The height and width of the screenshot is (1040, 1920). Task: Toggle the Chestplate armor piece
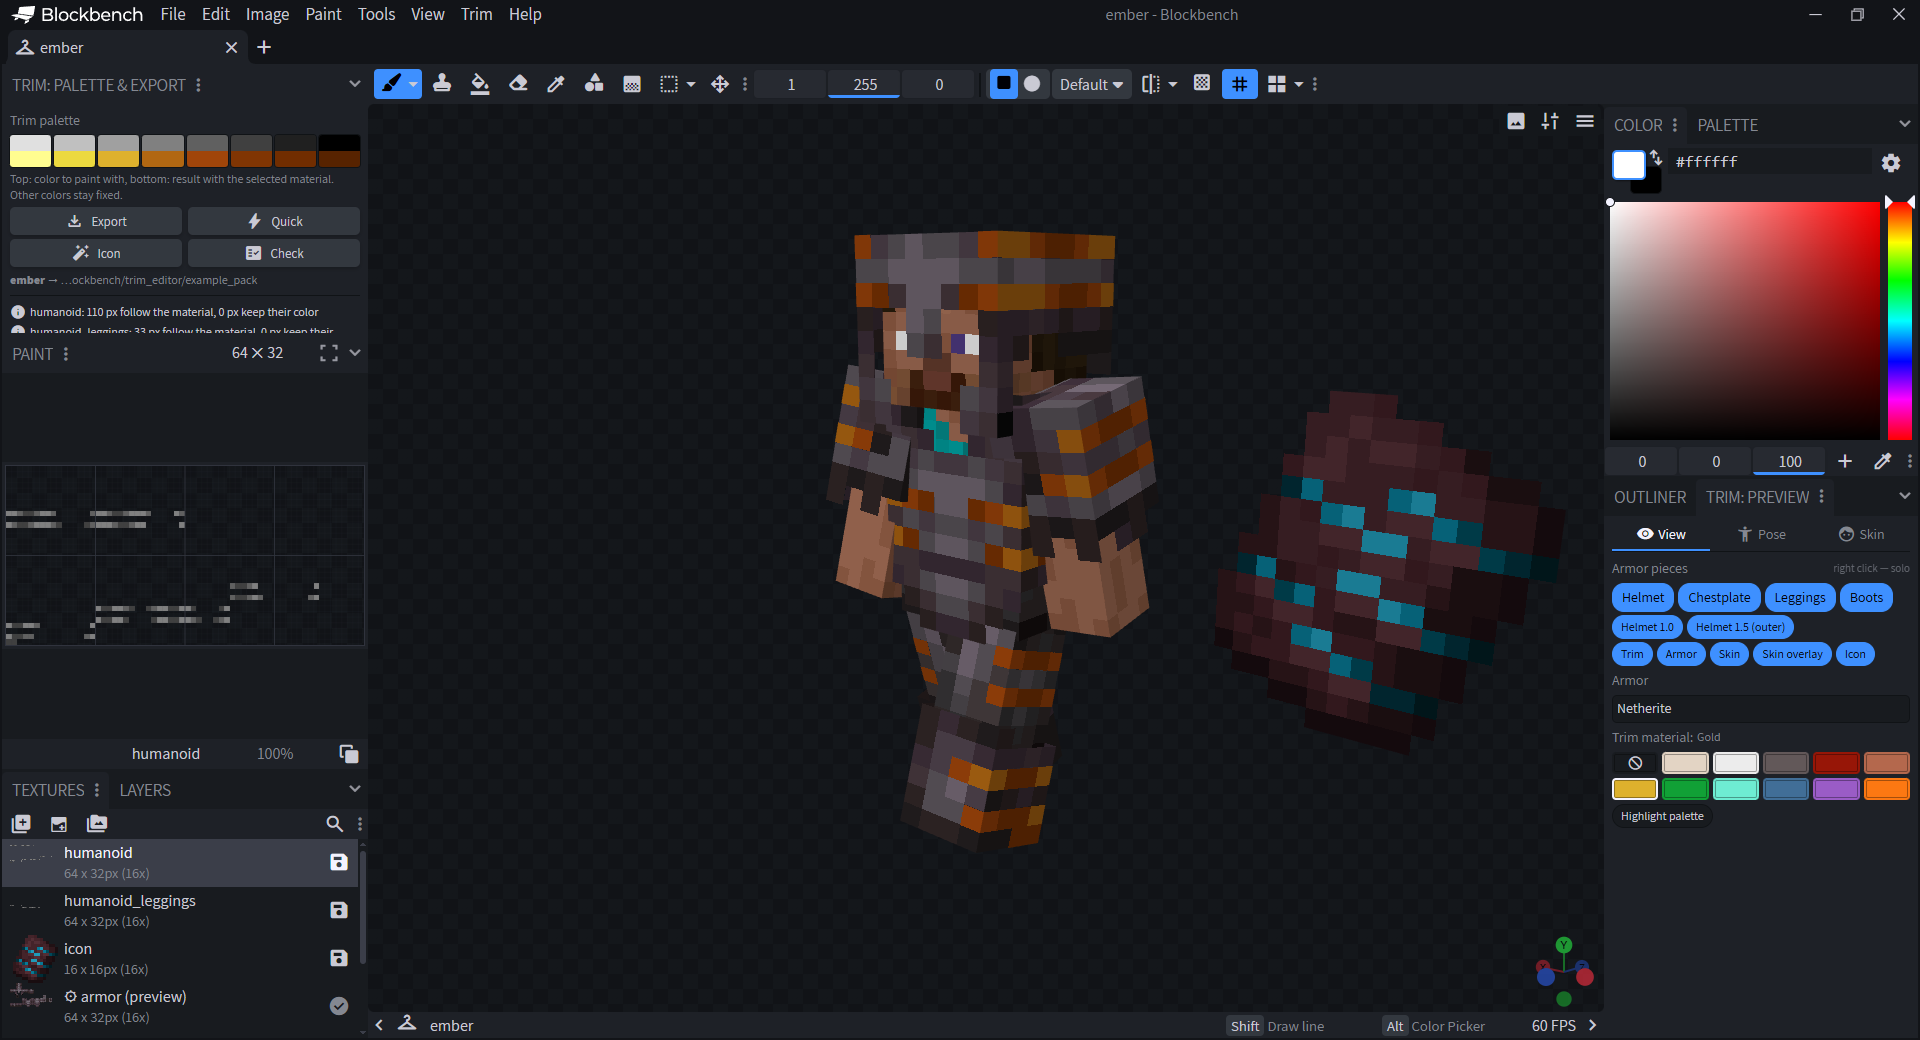(x=1719, y=598)
